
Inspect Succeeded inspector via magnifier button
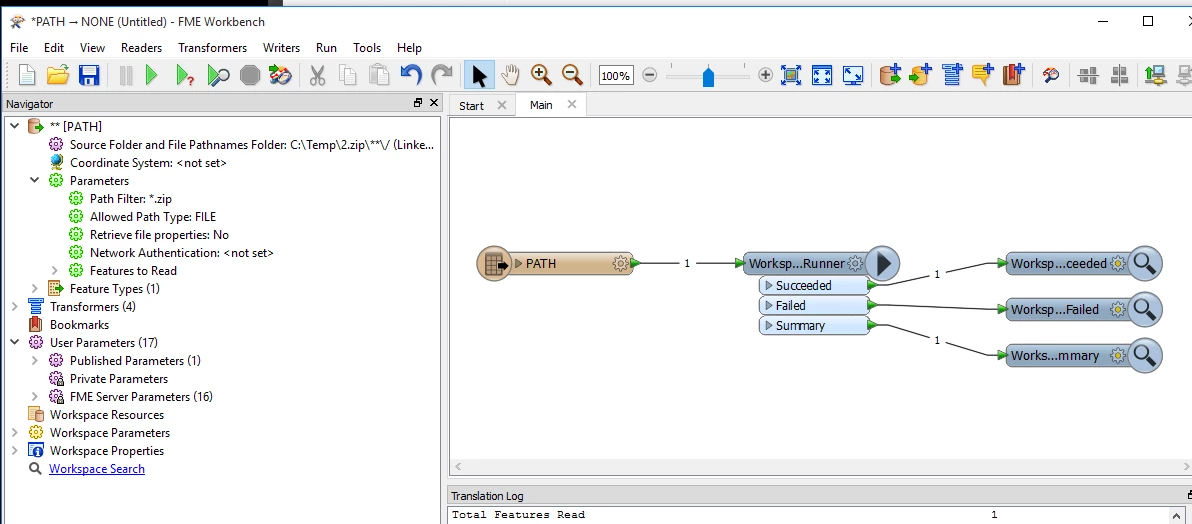point(1144,263)
